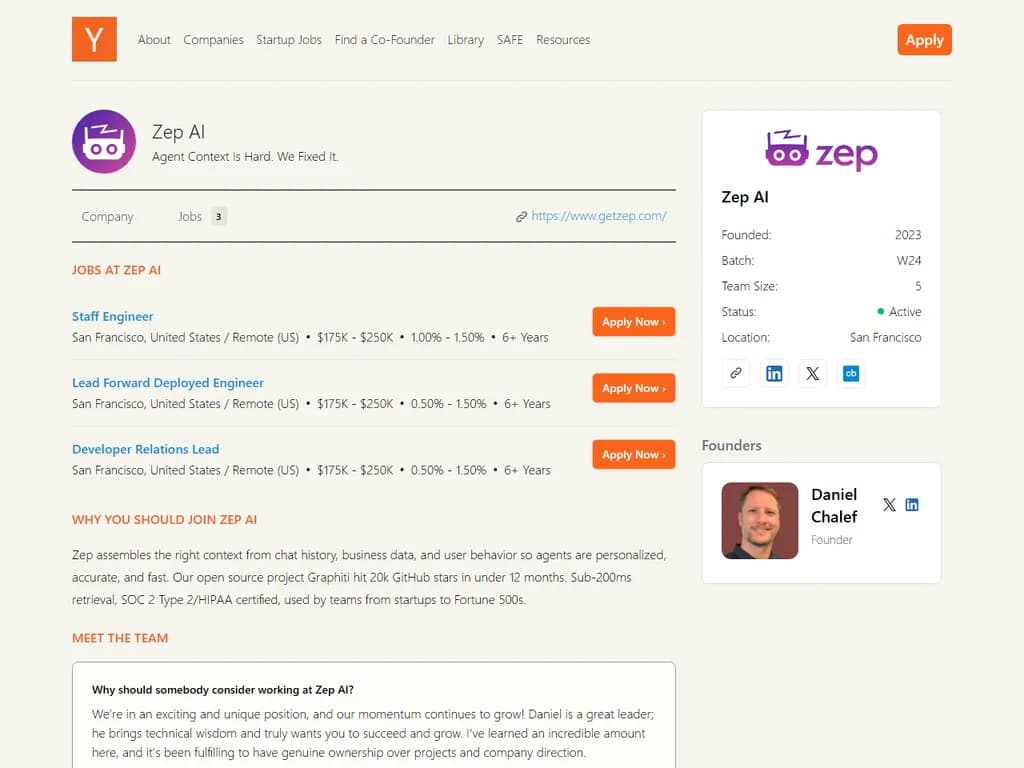
Task: Click Daniel Chalef's founder photo
Action: tap(759, 520)
